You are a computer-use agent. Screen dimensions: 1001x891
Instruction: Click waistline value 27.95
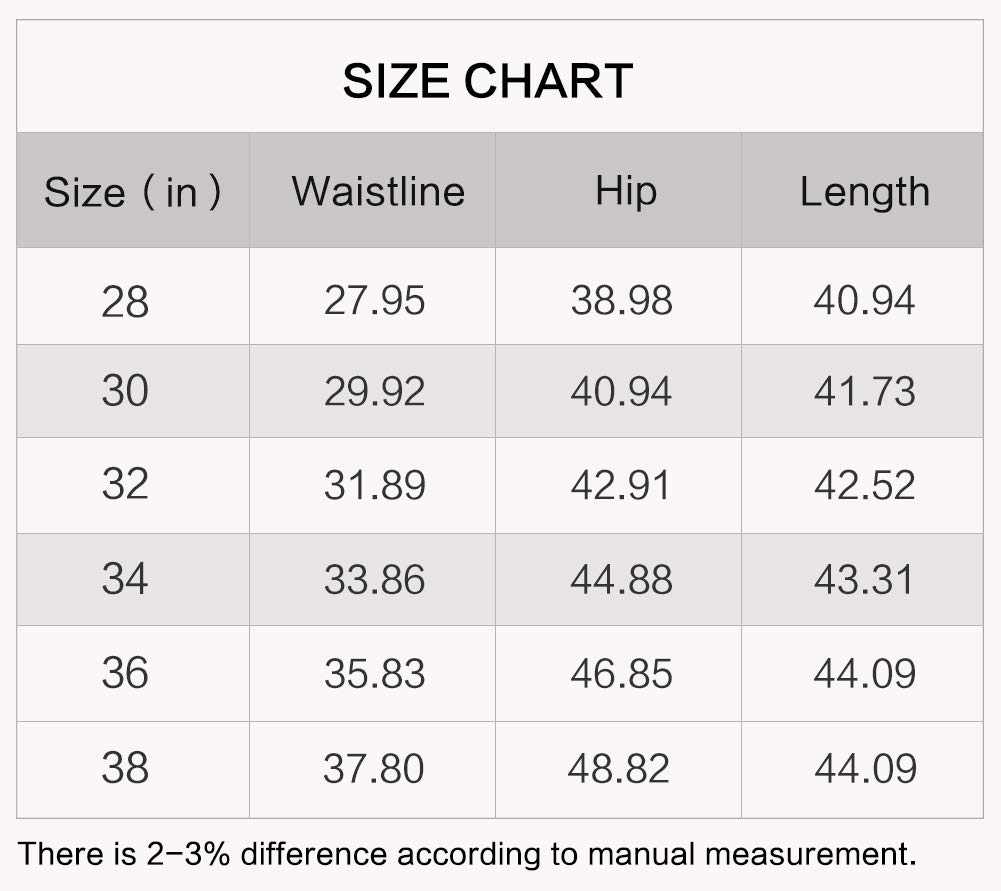point(374,301)
